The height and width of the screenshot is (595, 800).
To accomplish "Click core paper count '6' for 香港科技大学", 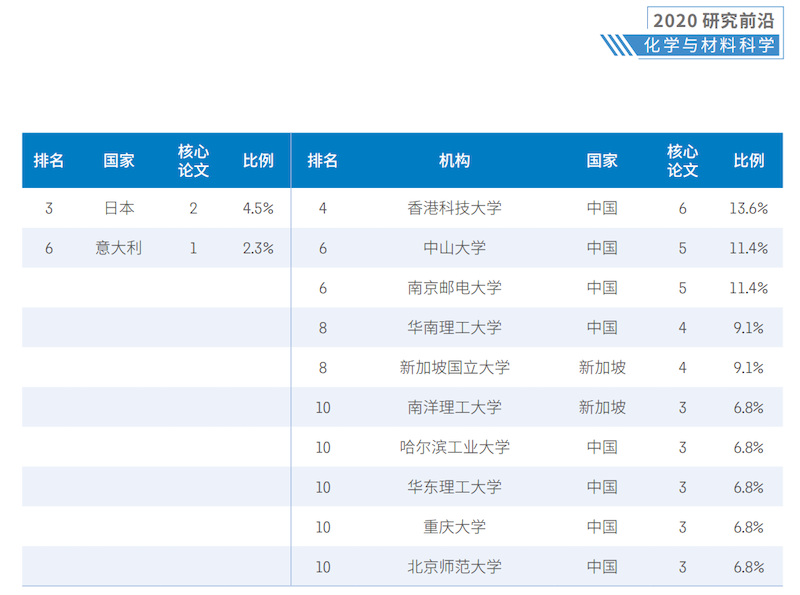I will coord(682,208).
